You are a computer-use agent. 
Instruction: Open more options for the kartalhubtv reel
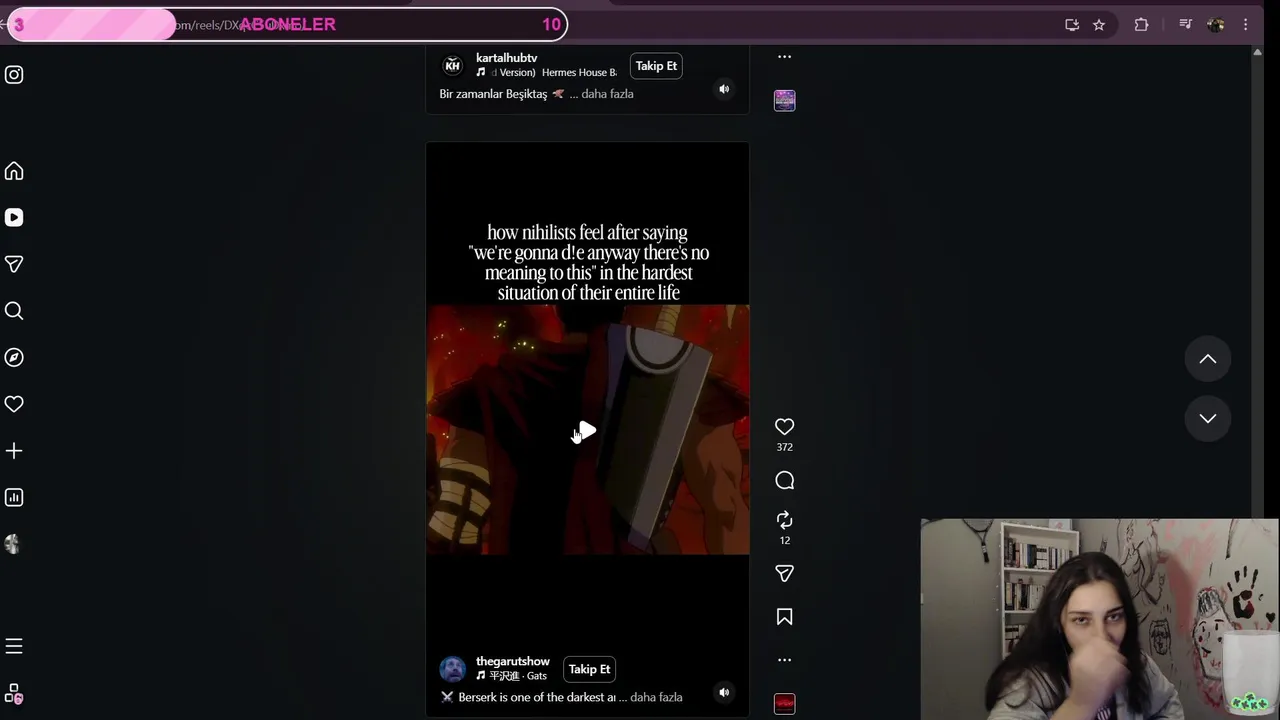point(784,57)
